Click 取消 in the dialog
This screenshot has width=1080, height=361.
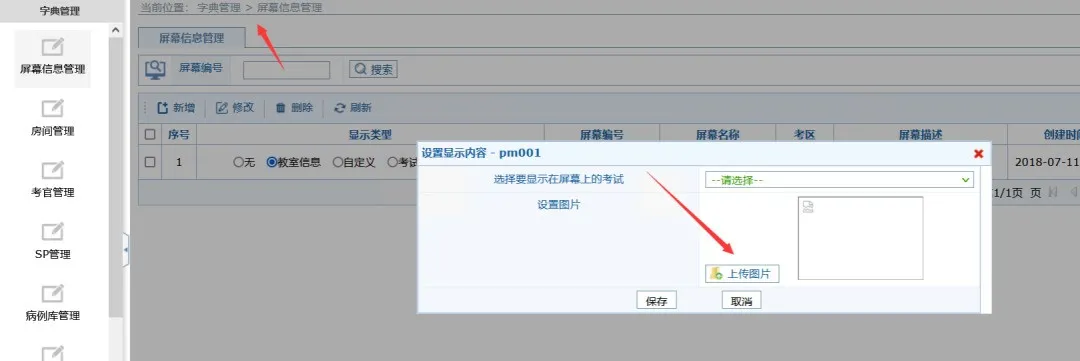pos(741,301)
